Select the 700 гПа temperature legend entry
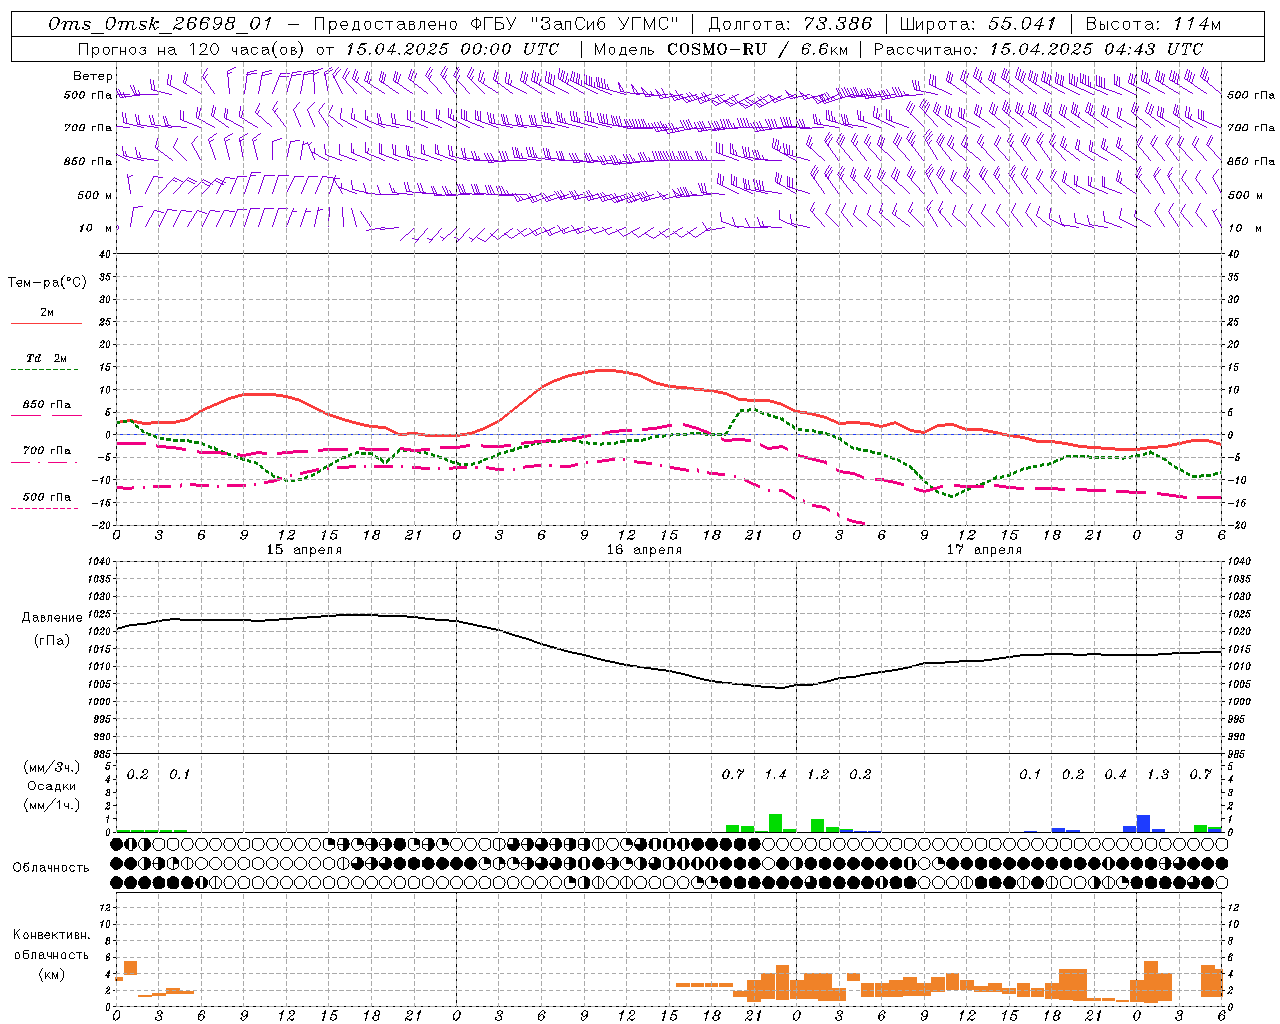The width and height of the screenshot is (1280, 1024). pos(47,451)
